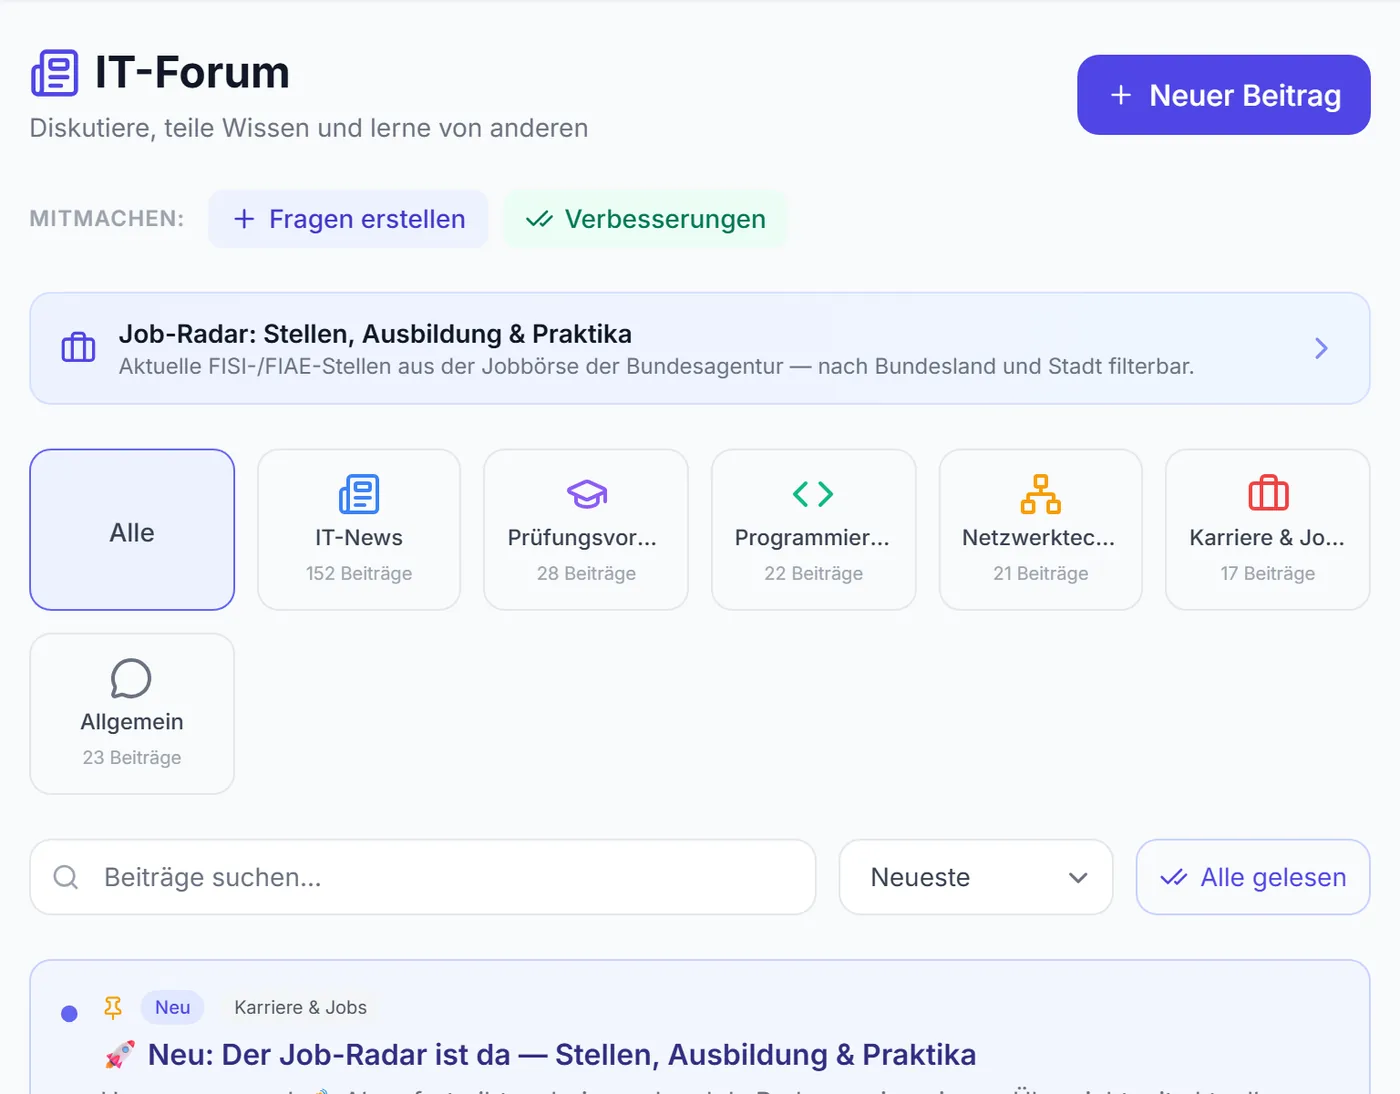Image resolution: width=1400 pixels, height=1094 pixels.
Task: Click the plus icon beside Fragen erstellen
Action: 244,219
